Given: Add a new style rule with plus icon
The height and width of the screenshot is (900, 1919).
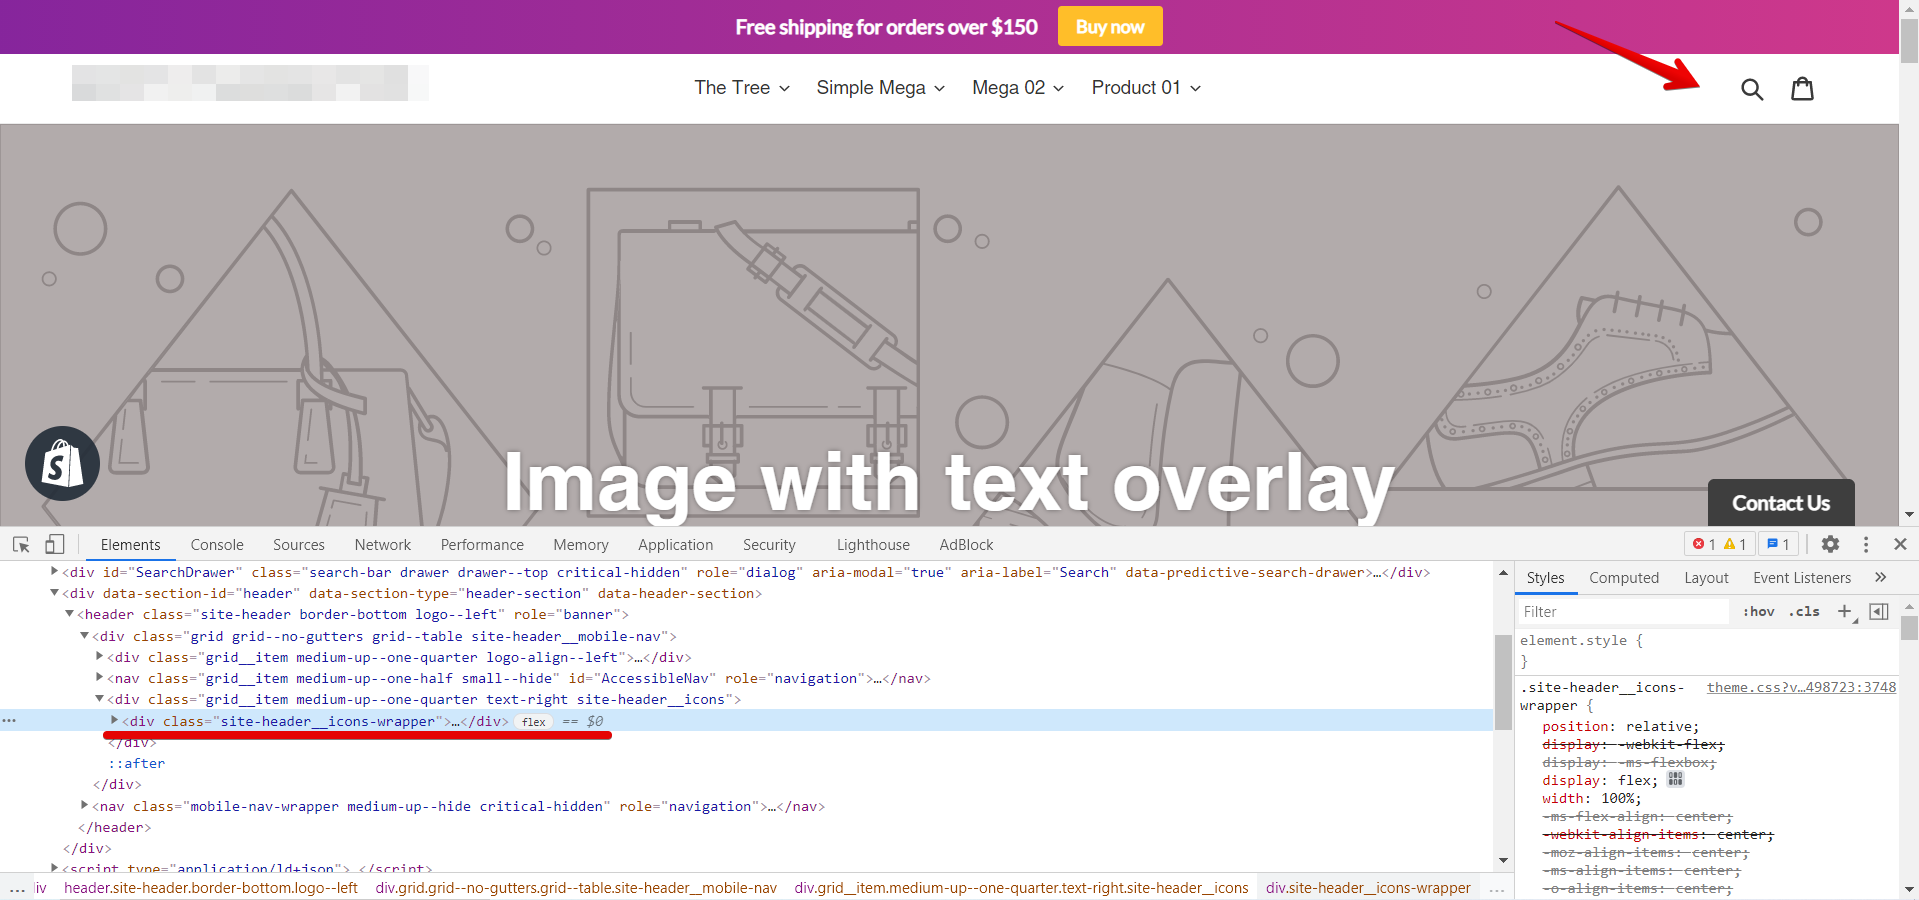Looking at the screenshot, I should coord(1845,611).
